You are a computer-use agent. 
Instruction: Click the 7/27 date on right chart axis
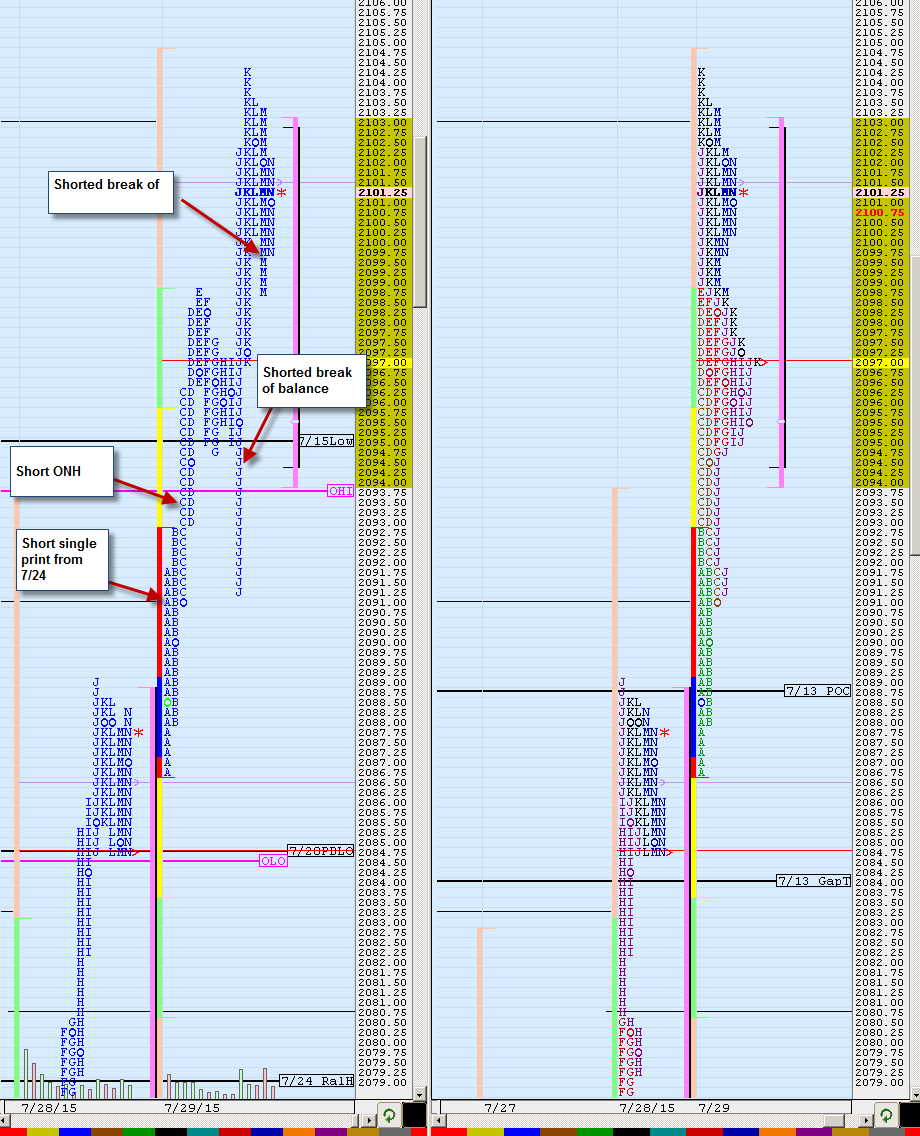[500, 1108]
